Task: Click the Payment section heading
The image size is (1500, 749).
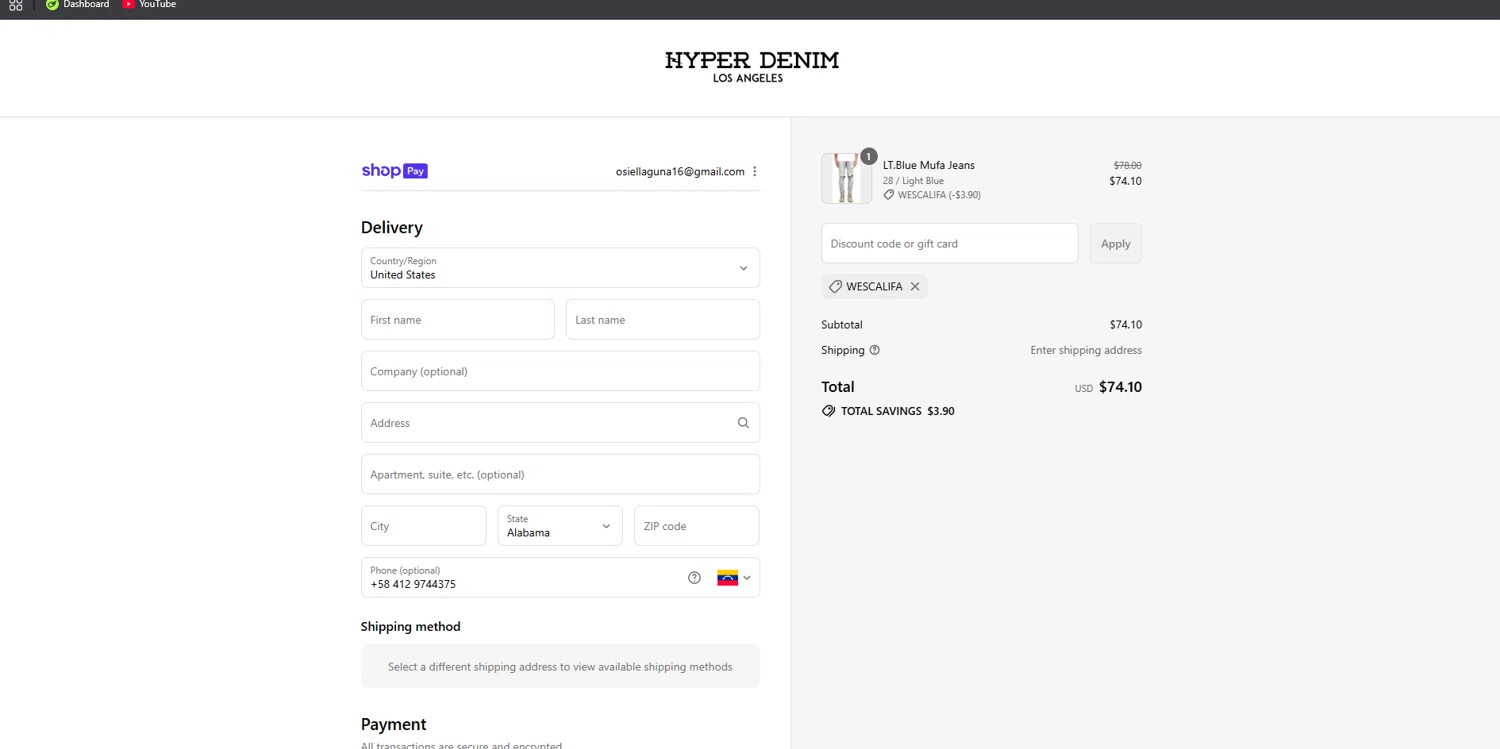Action: [393, 724]
